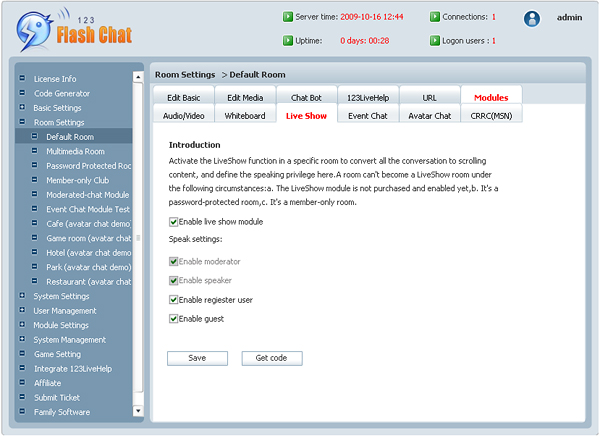Toggle the Enable speaker checkbox
This screenshot has width=600, height=436.
click(173, 281)
